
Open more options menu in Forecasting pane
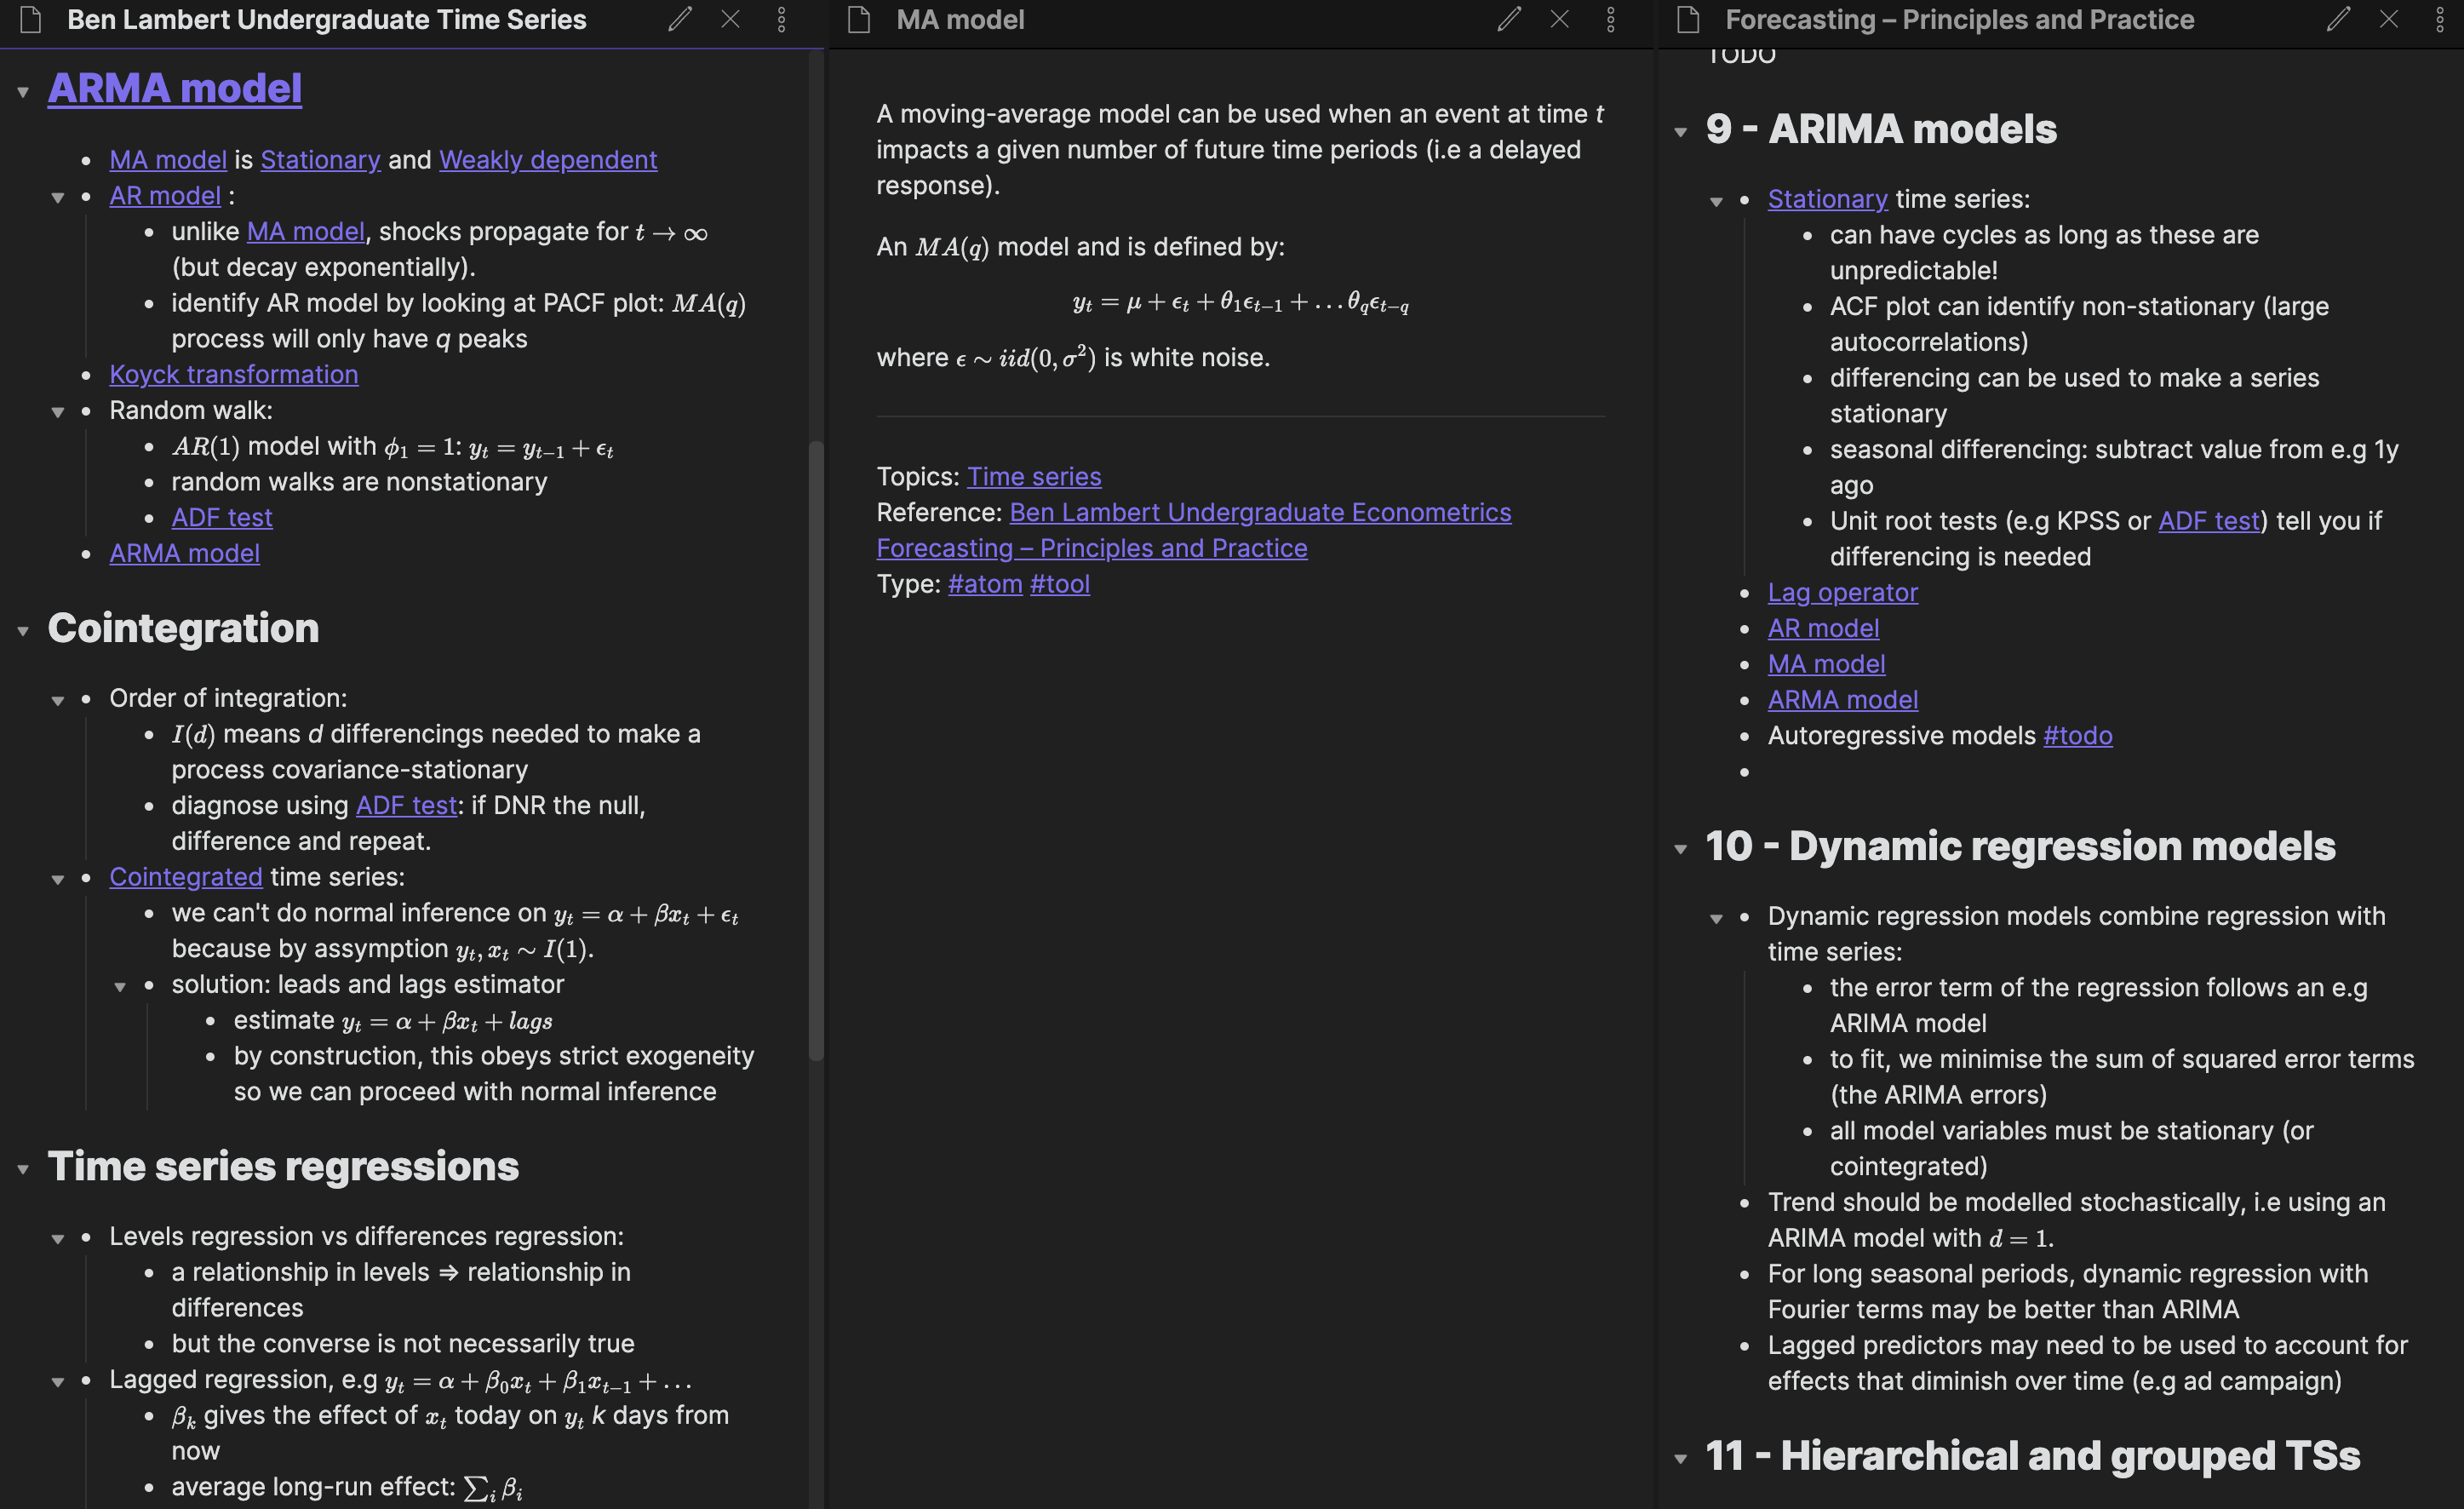[x=2439, y=19]
